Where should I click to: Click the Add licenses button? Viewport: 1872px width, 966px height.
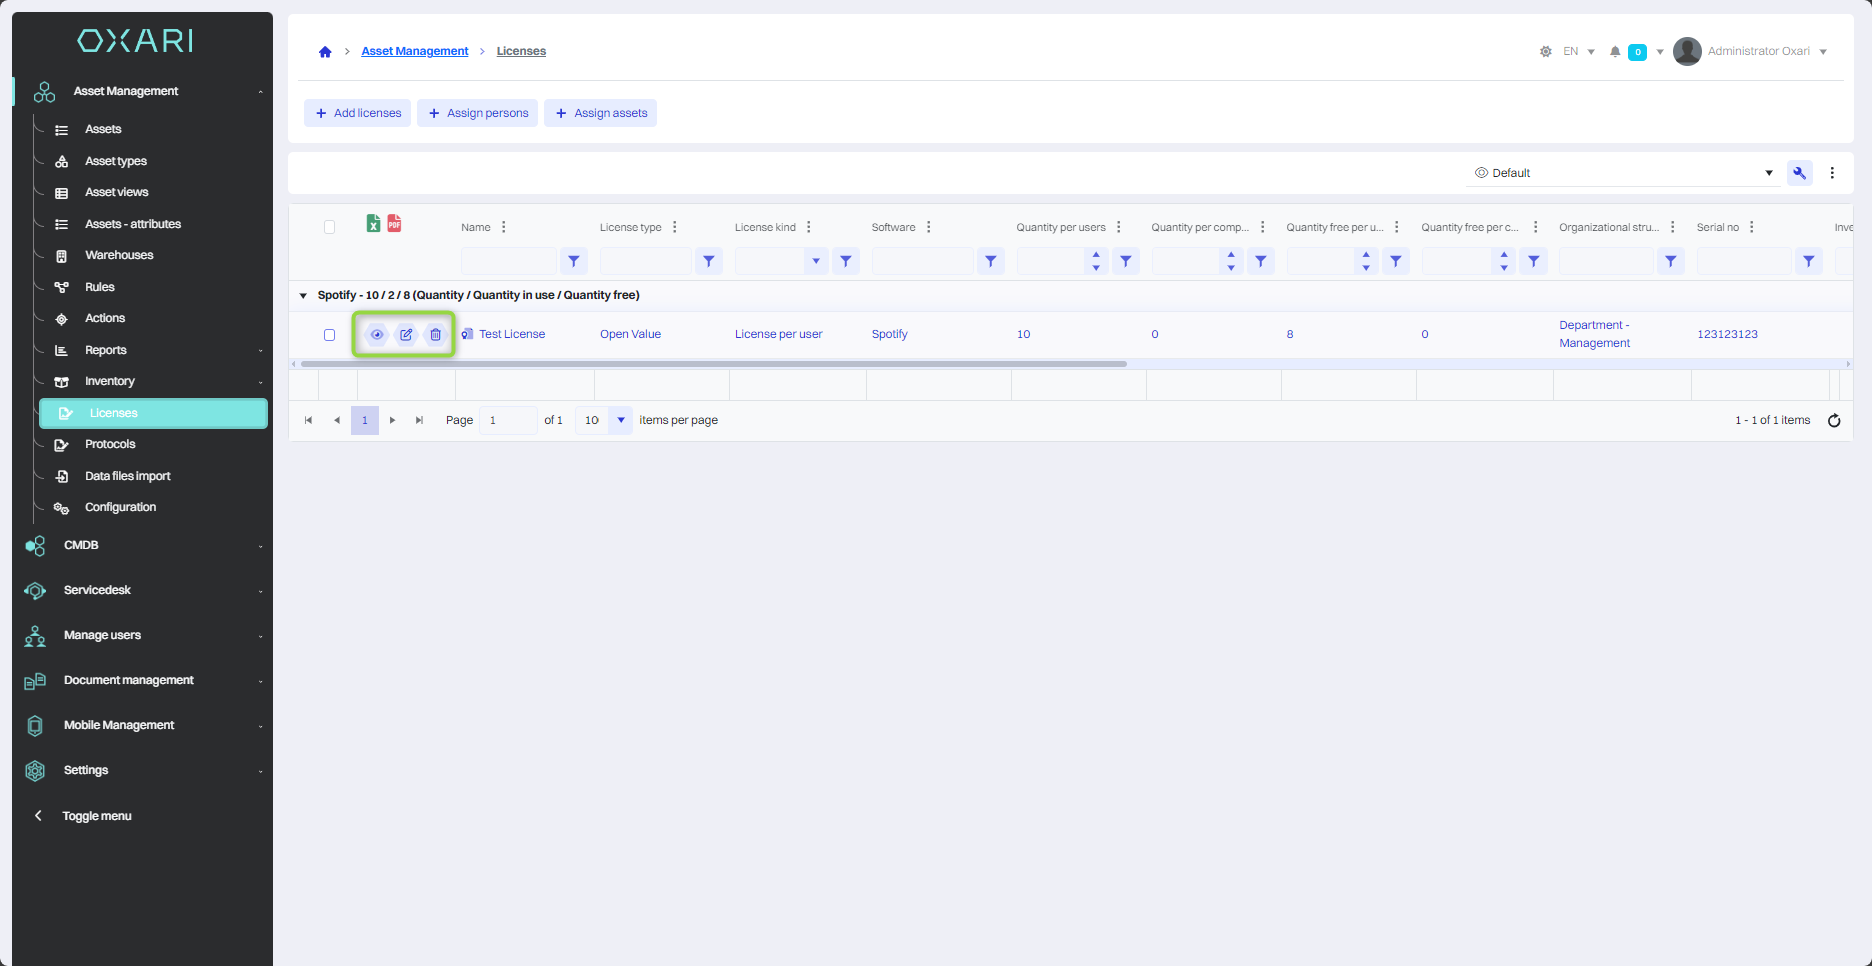click(x=358, y=113)
